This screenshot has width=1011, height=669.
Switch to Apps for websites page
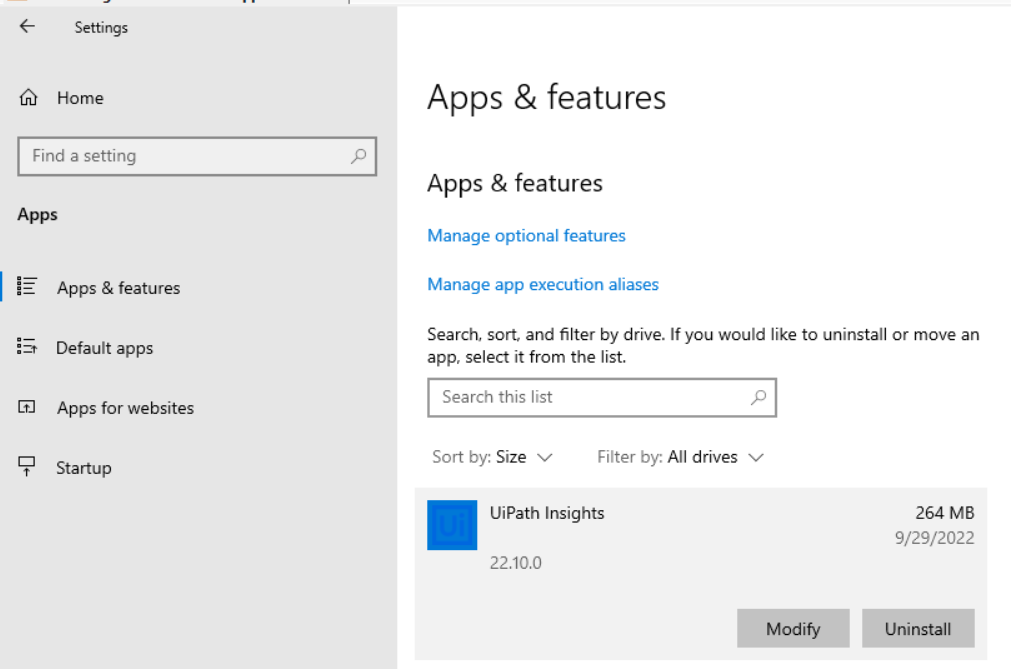pos(125,408)
